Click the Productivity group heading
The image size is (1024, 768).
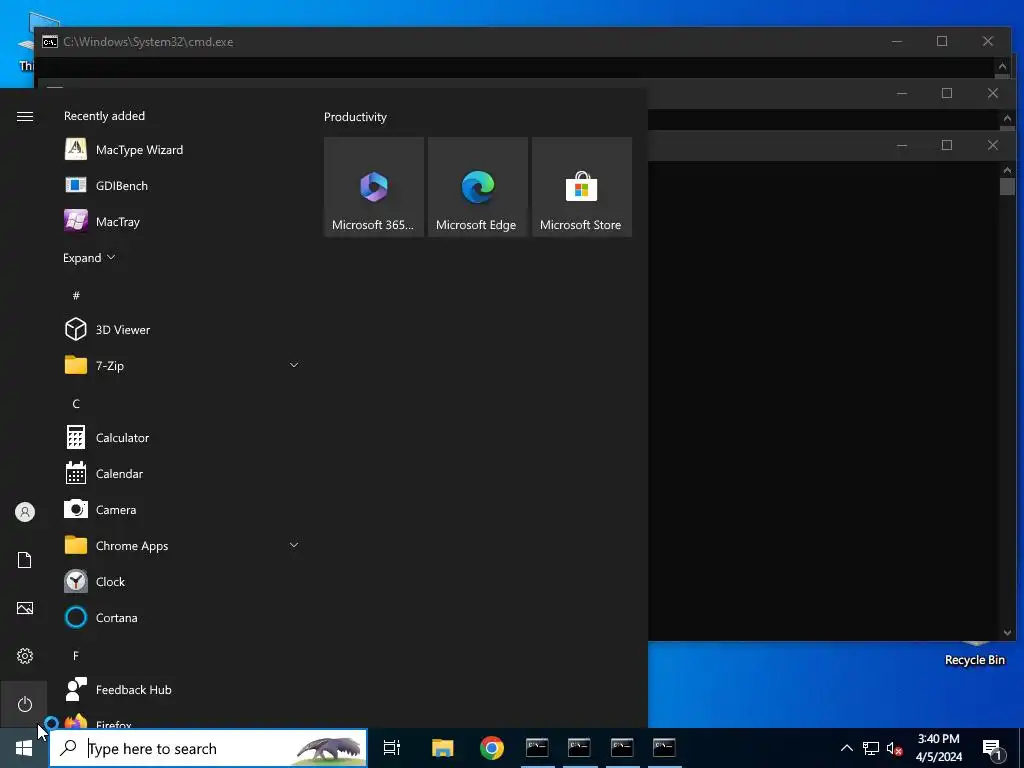(x=355, y=117)
